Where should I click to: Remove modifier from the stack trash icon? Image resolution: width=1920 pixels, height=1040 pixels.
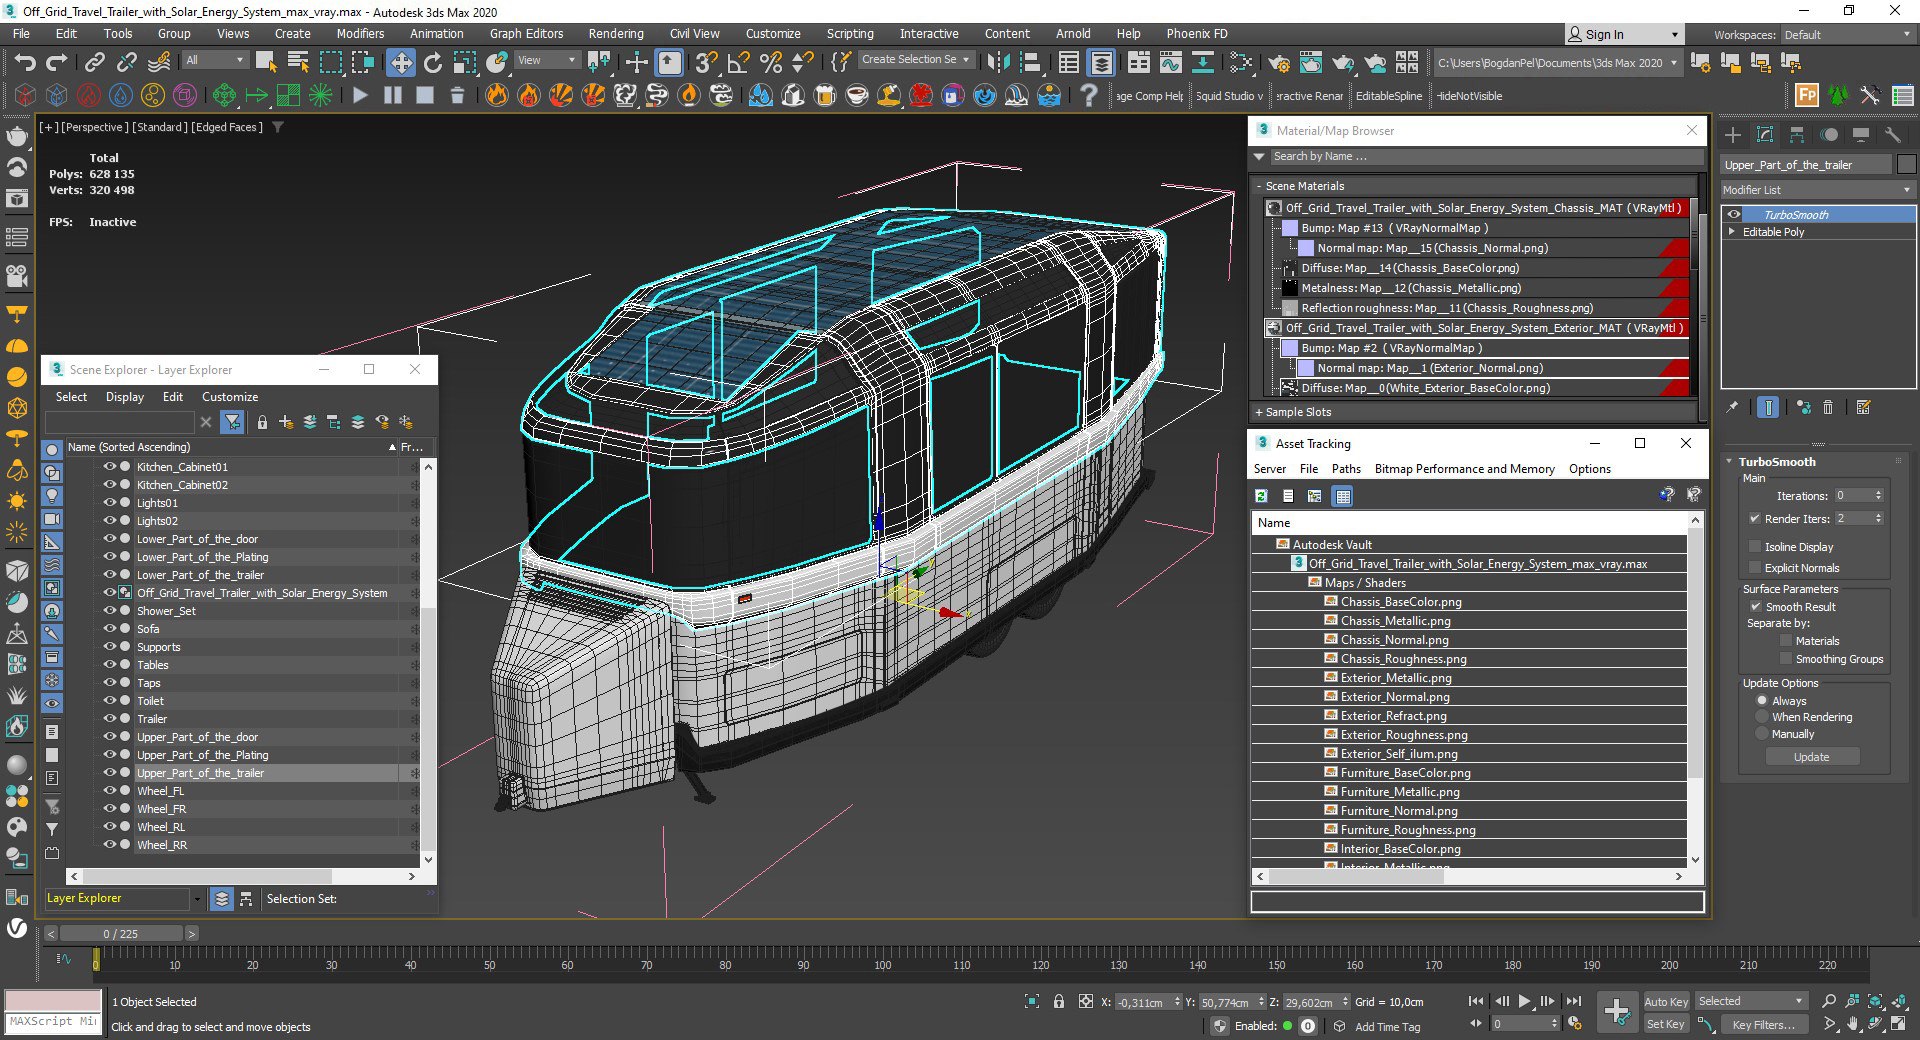tap(1828, 407)
